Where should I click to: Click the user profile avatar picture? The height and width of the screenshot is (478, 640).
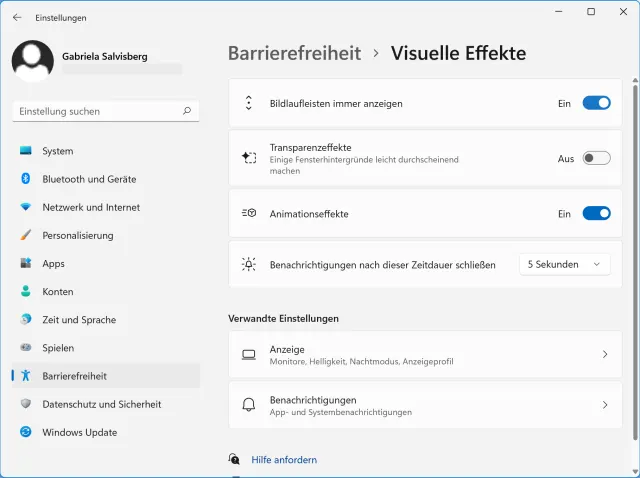[33, 61]
